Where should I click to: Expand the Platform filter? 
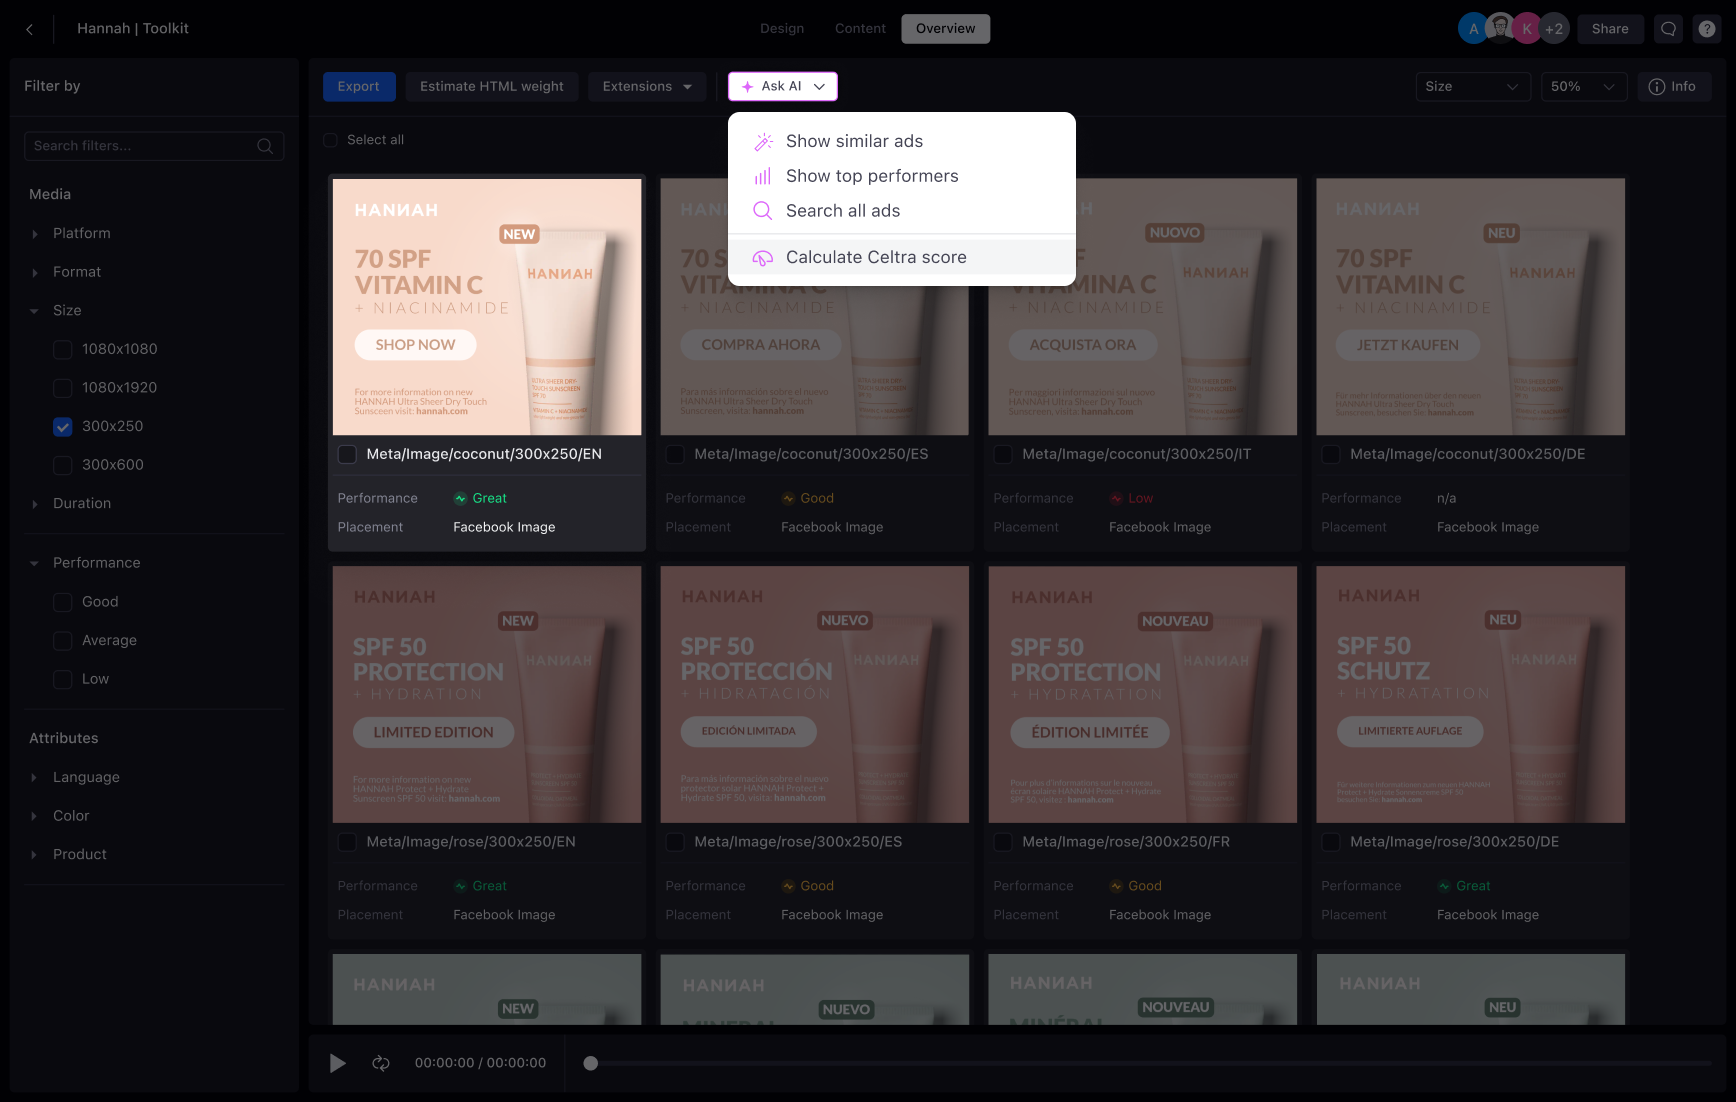tap(34, 234)
